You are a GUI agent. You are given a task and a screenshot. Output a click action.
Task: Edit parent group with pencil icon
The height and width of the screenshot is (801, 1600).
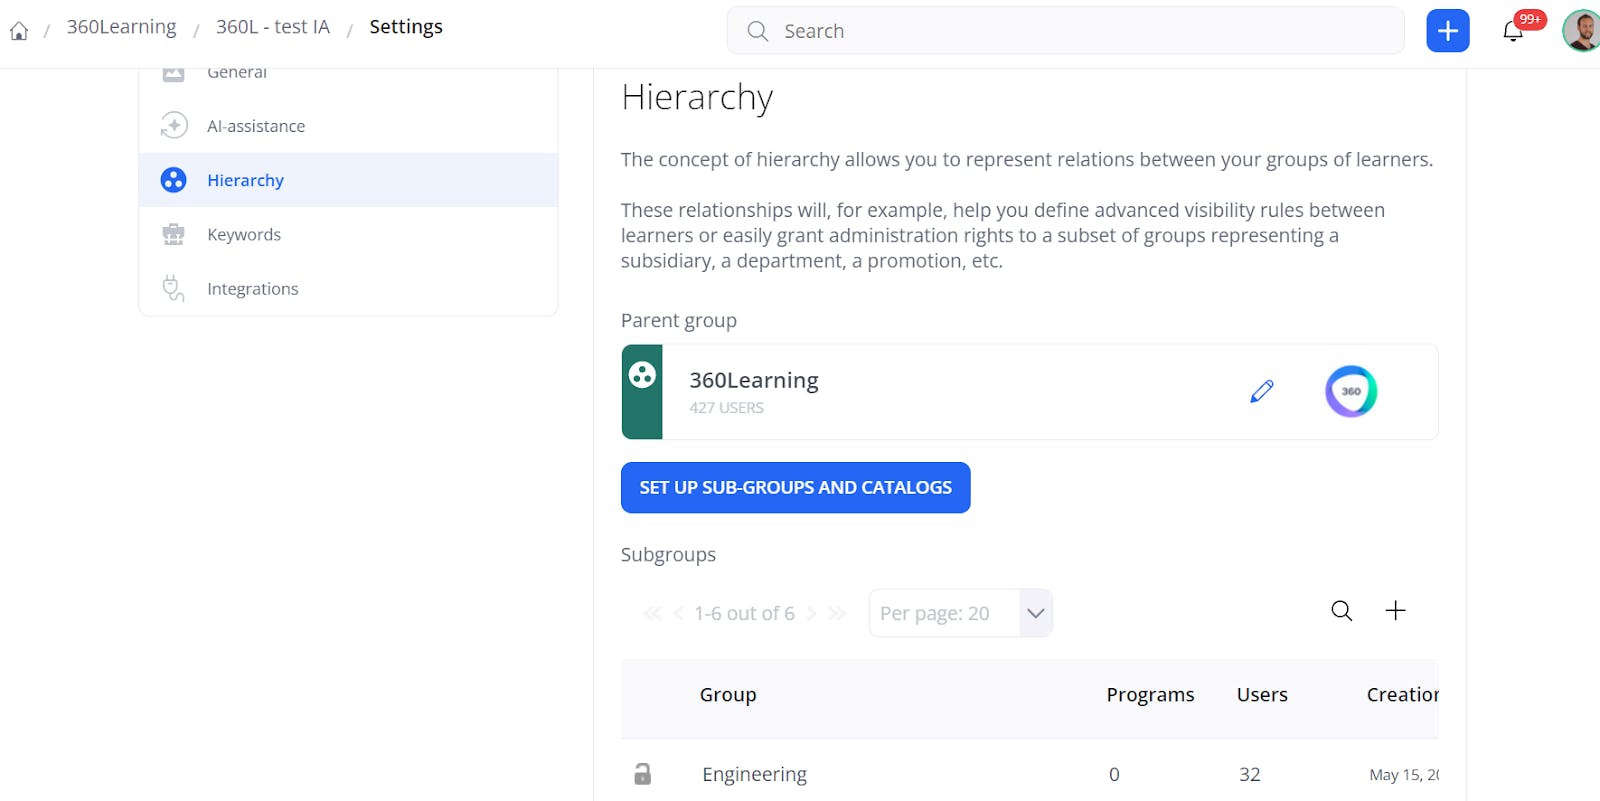[1262, 391]
